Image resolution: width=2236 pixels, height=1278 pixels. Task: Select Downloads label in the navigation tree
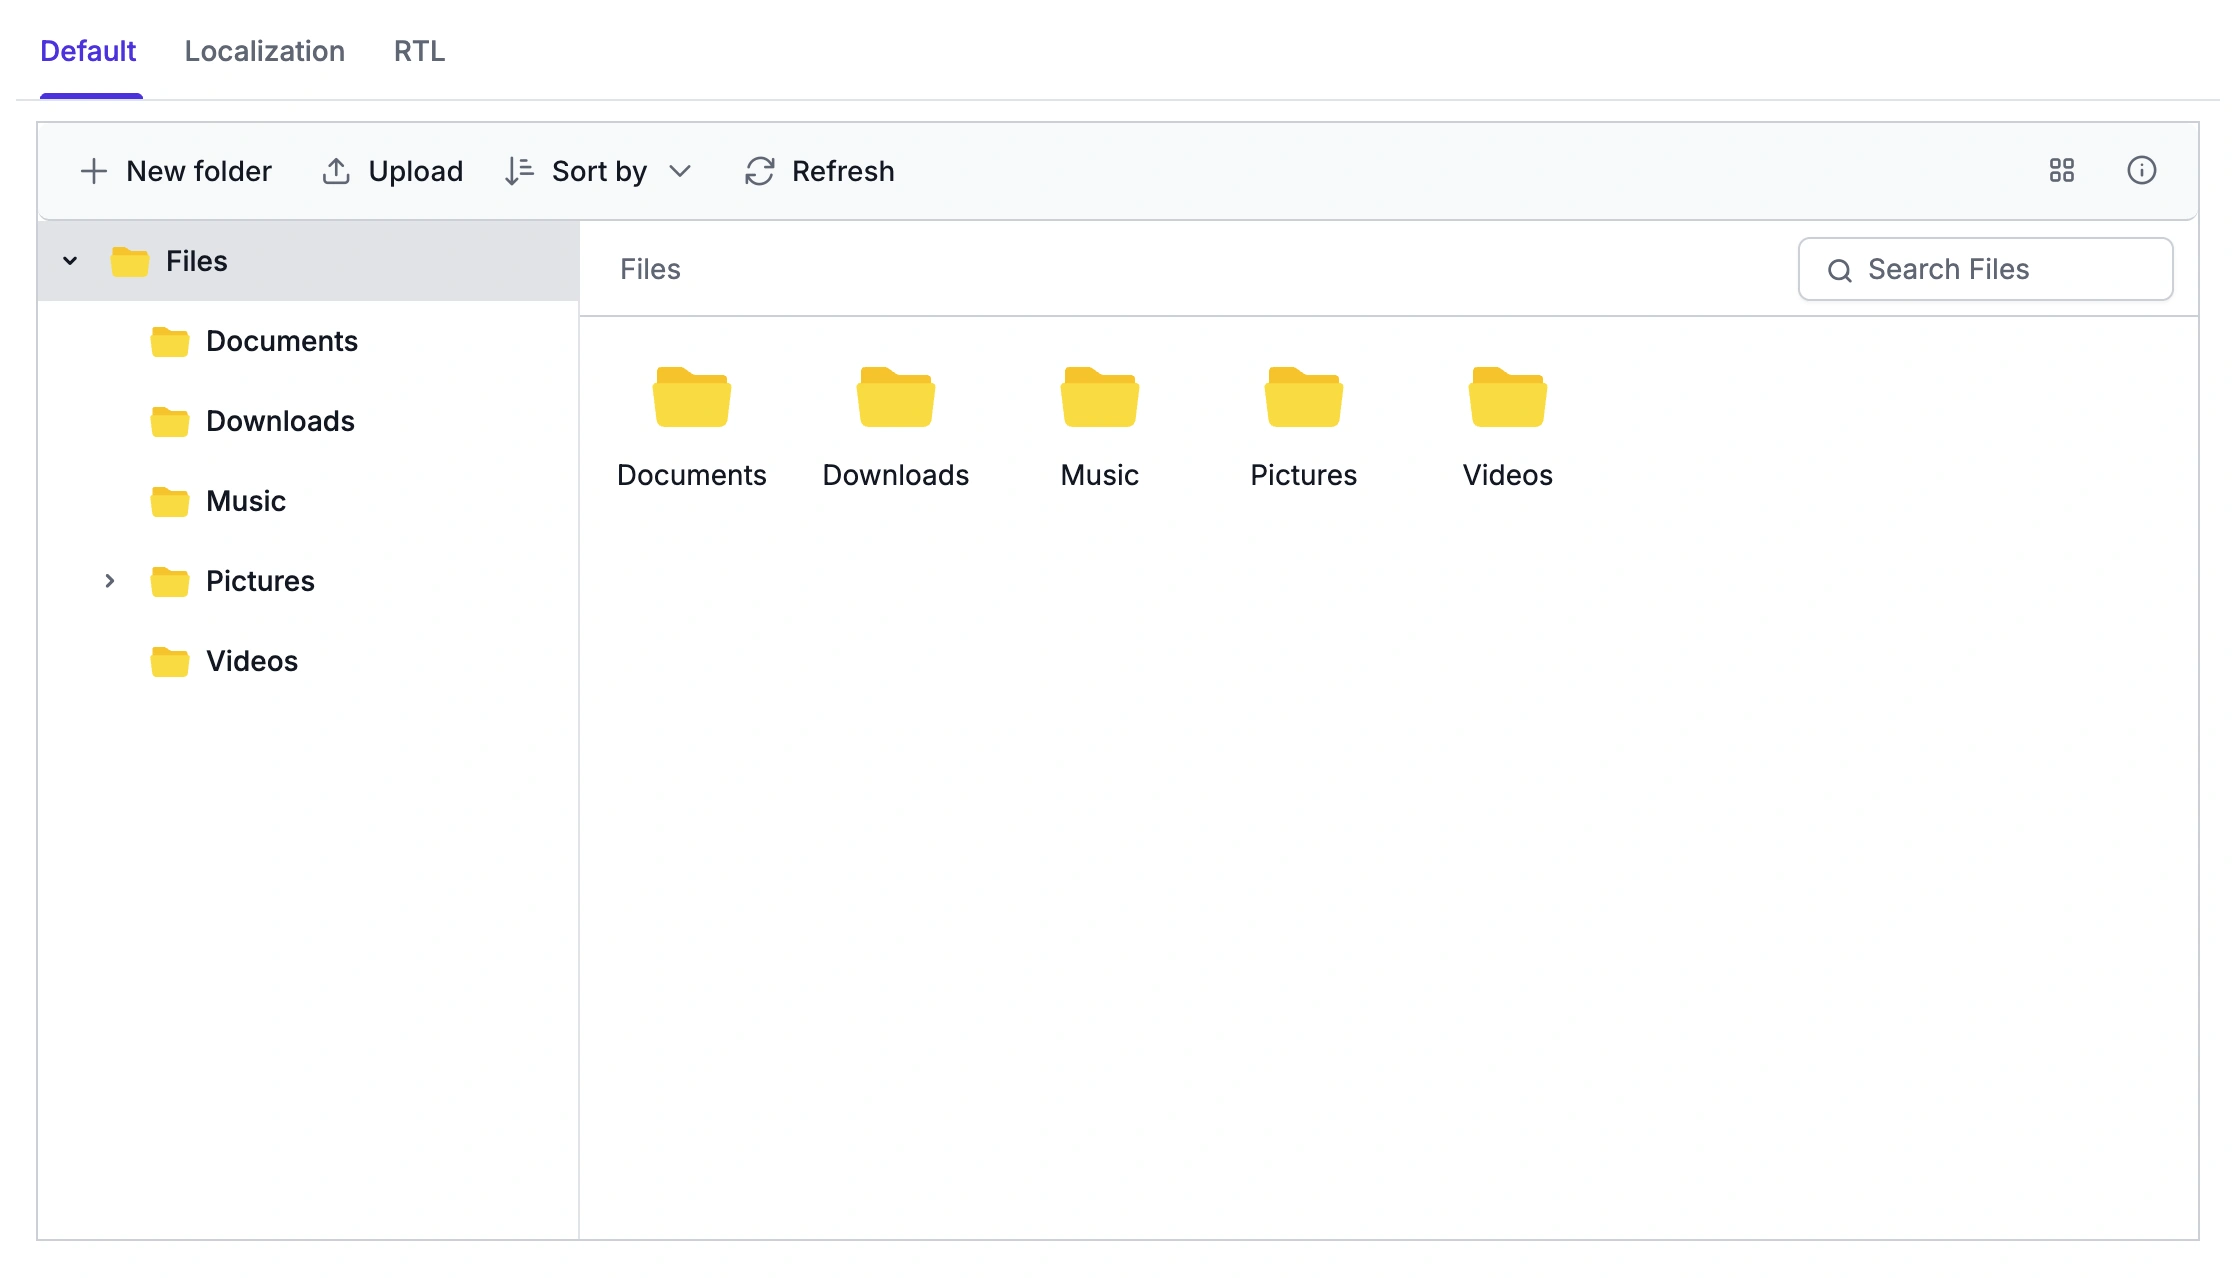[x=281, y=421]
